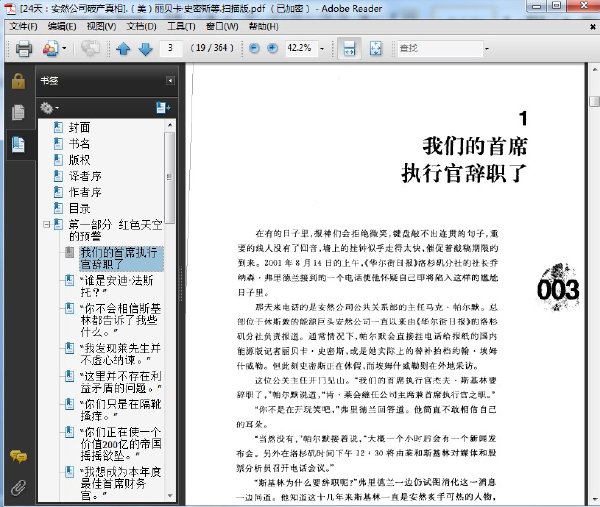600x507 pixels.
Task: Click the zoom percentage field 42.2%
Action: point(301,48)
